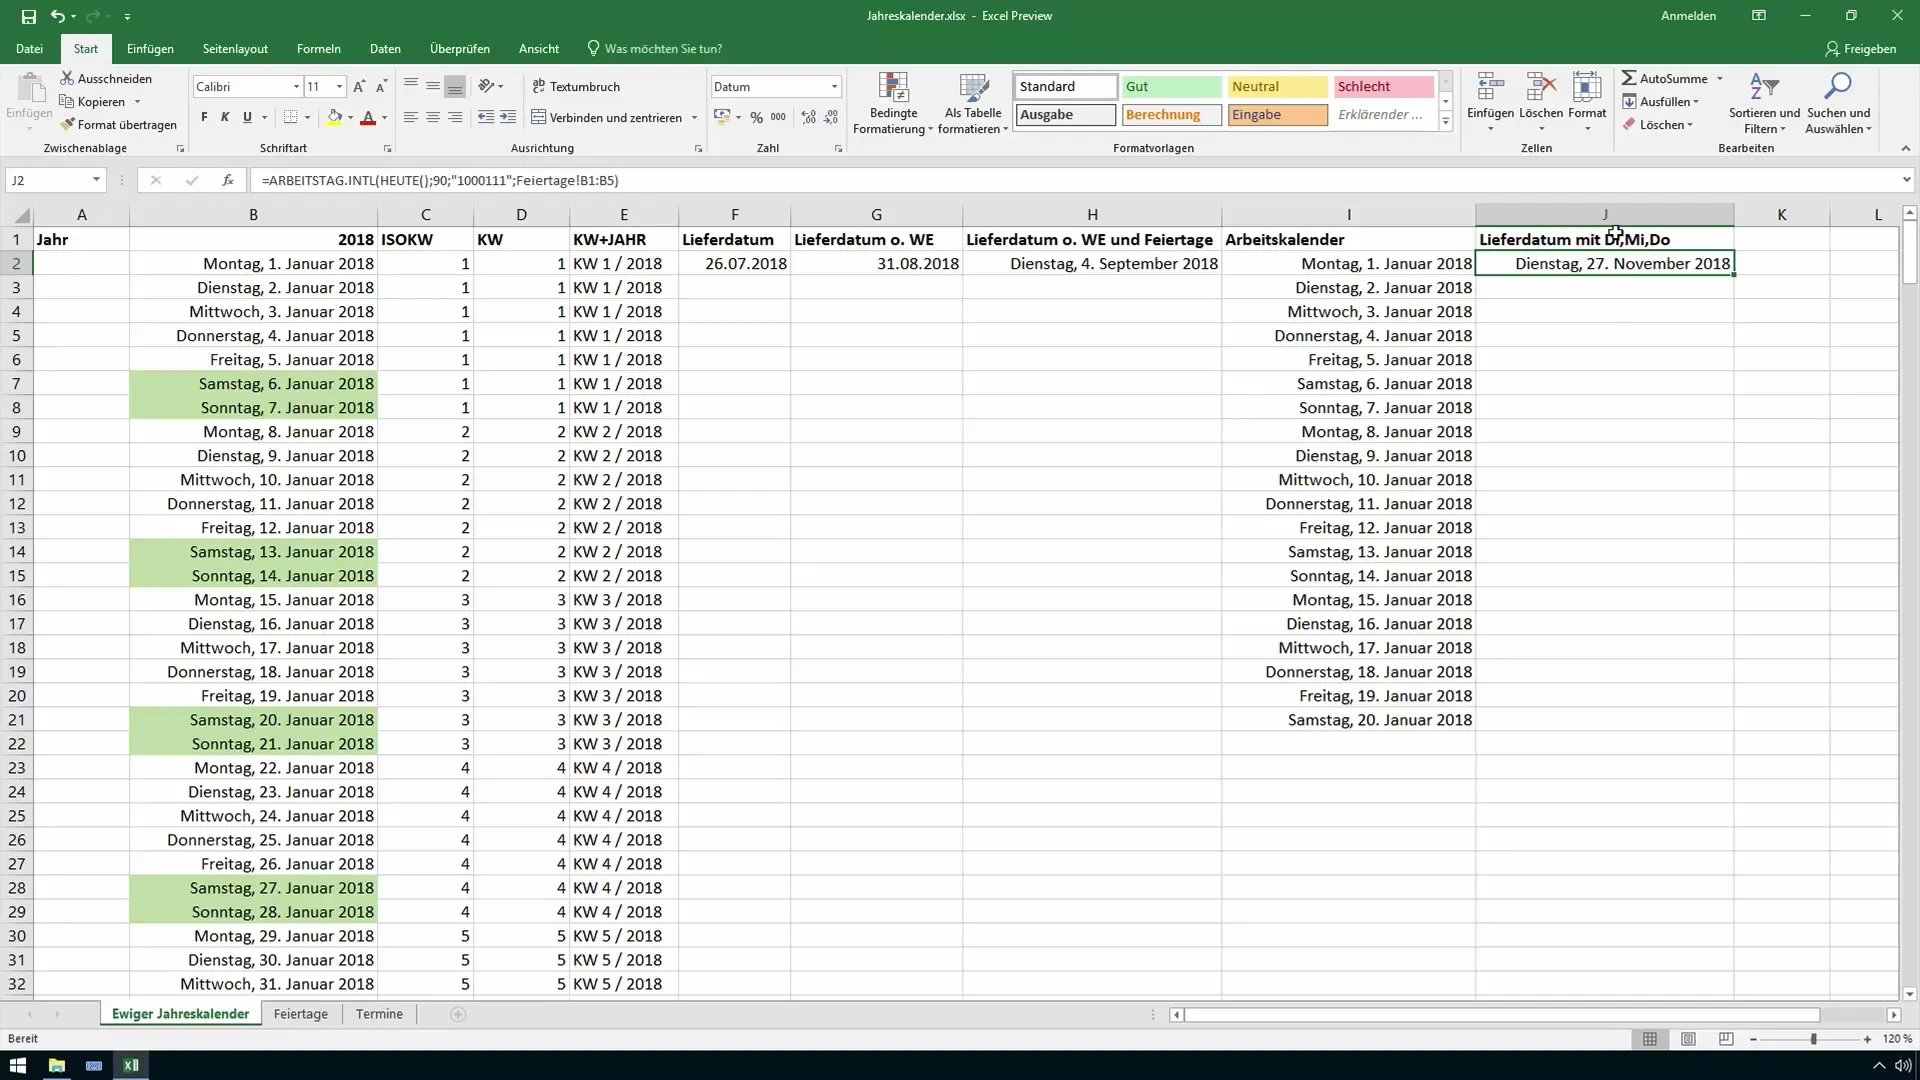The image size is (1920, 1080).
Task: Add a new sheet with plus icon
Action: pyautogui.click(x=458, y=1014)
